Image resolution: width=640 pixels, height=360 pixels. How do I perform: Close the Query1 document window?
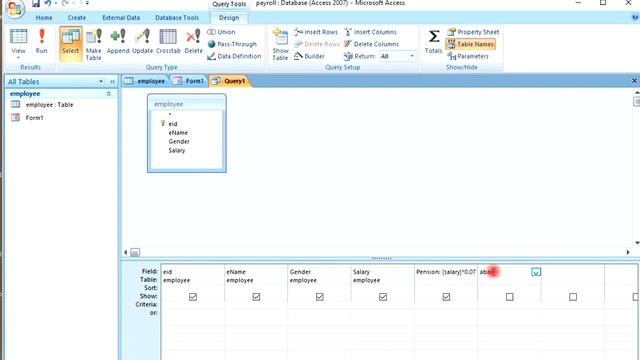pyautogui.click(x=634, y=81)
